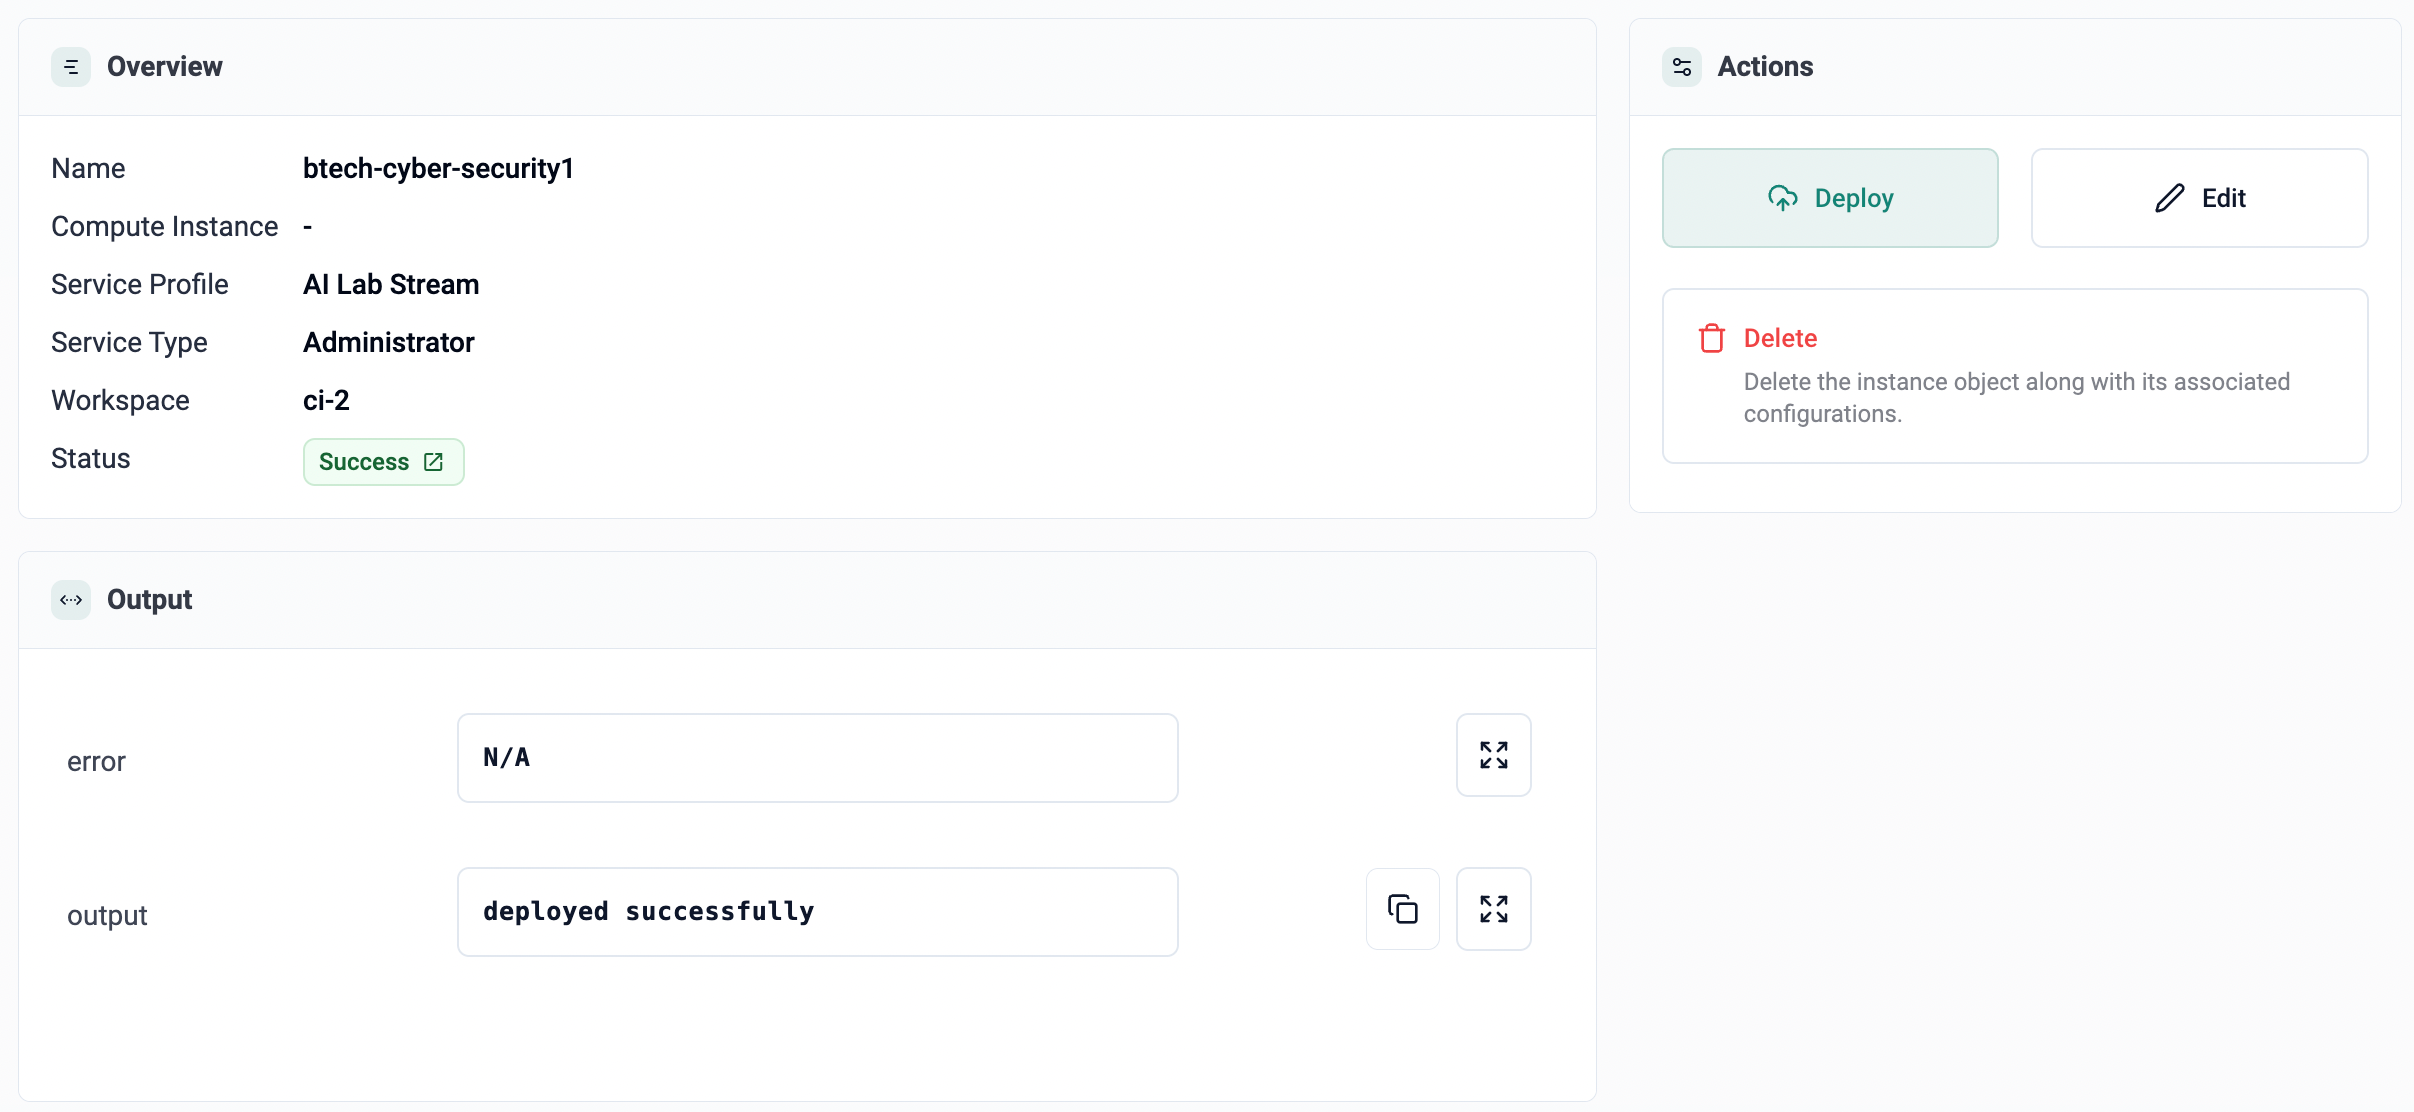This screenshot has width=2414, height=1112.
Task: Click the Output section code icon
Action: click(x=71, y=600)
